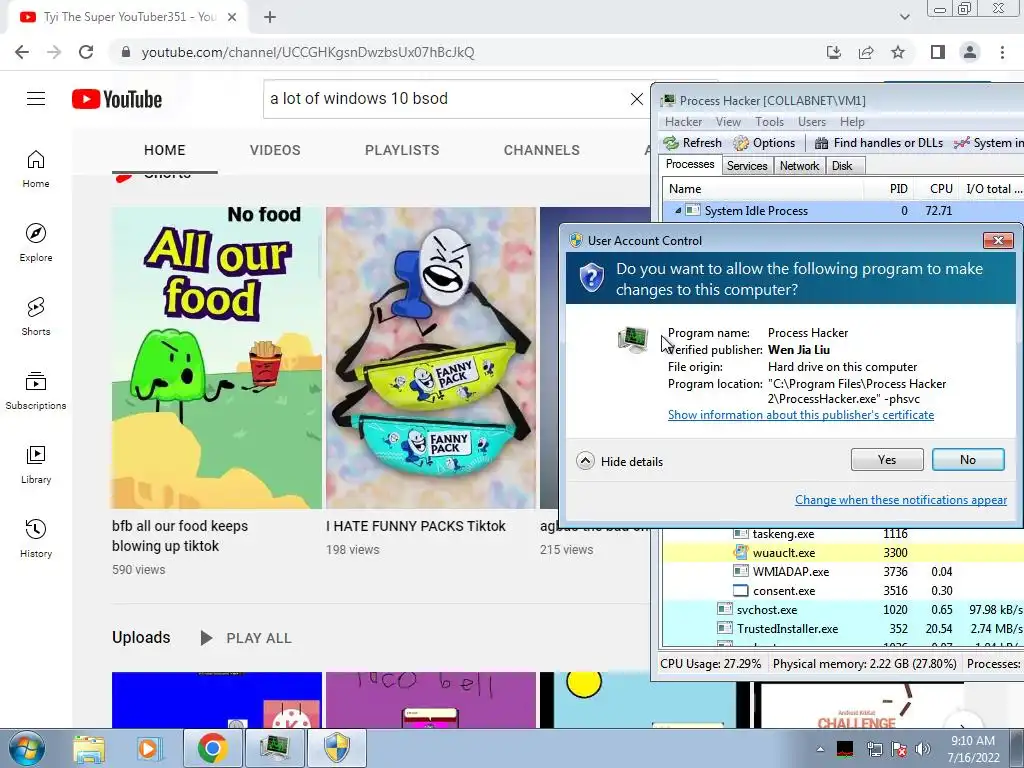
Task: Clear the YouTube search box text
Action: point(636,99)
